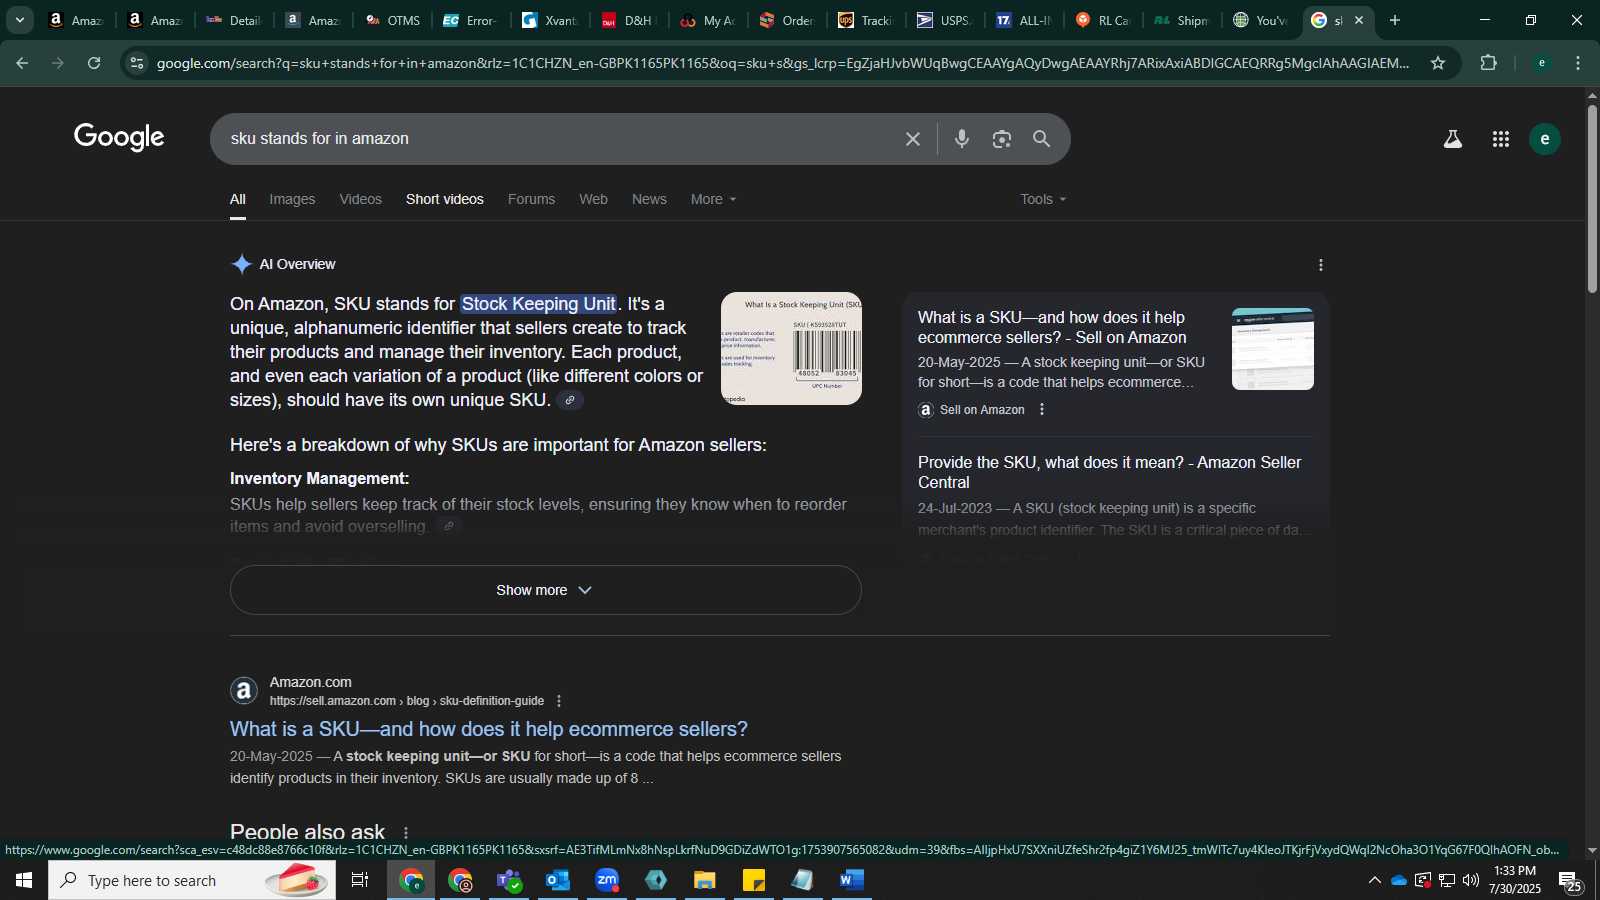This screenshot has width=1600, height=900.
Task: Open People also ask options dots
Action: pyautogui.click(x=406, y=833)
